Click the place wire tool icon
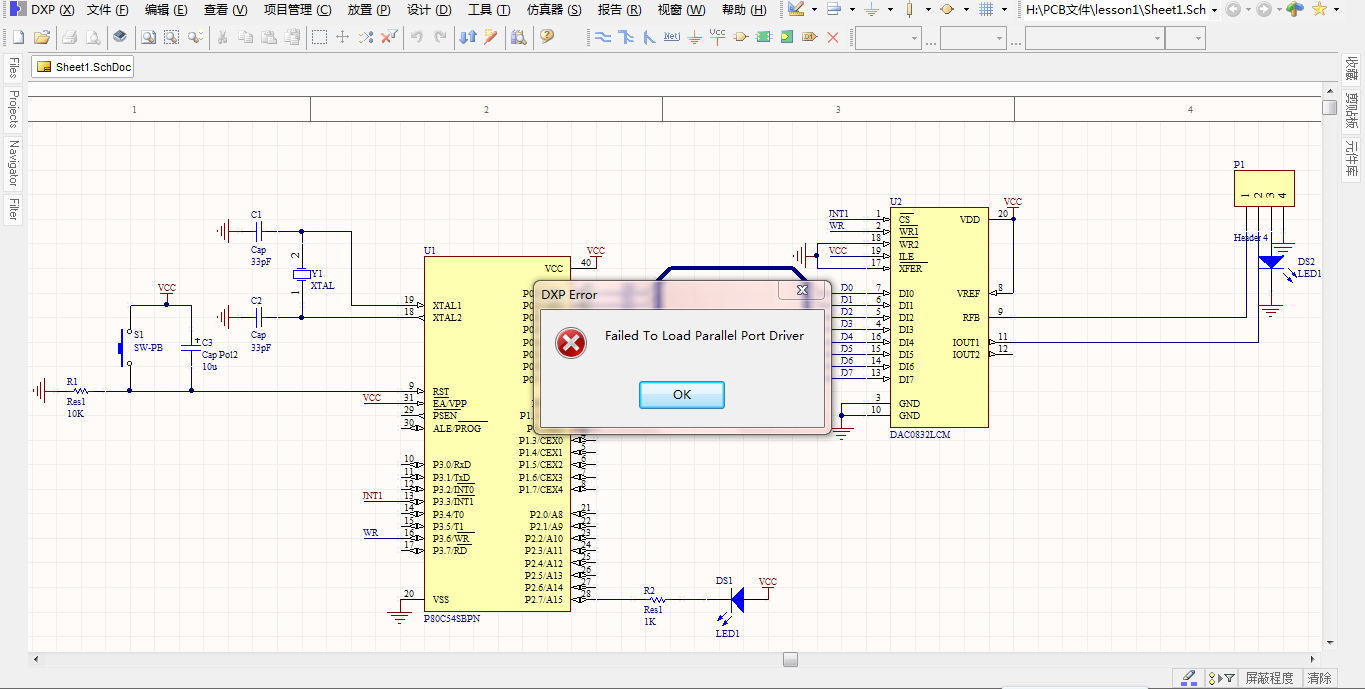Image resolution: width=1365 pixels, height=689 pixels. point(603,37)
